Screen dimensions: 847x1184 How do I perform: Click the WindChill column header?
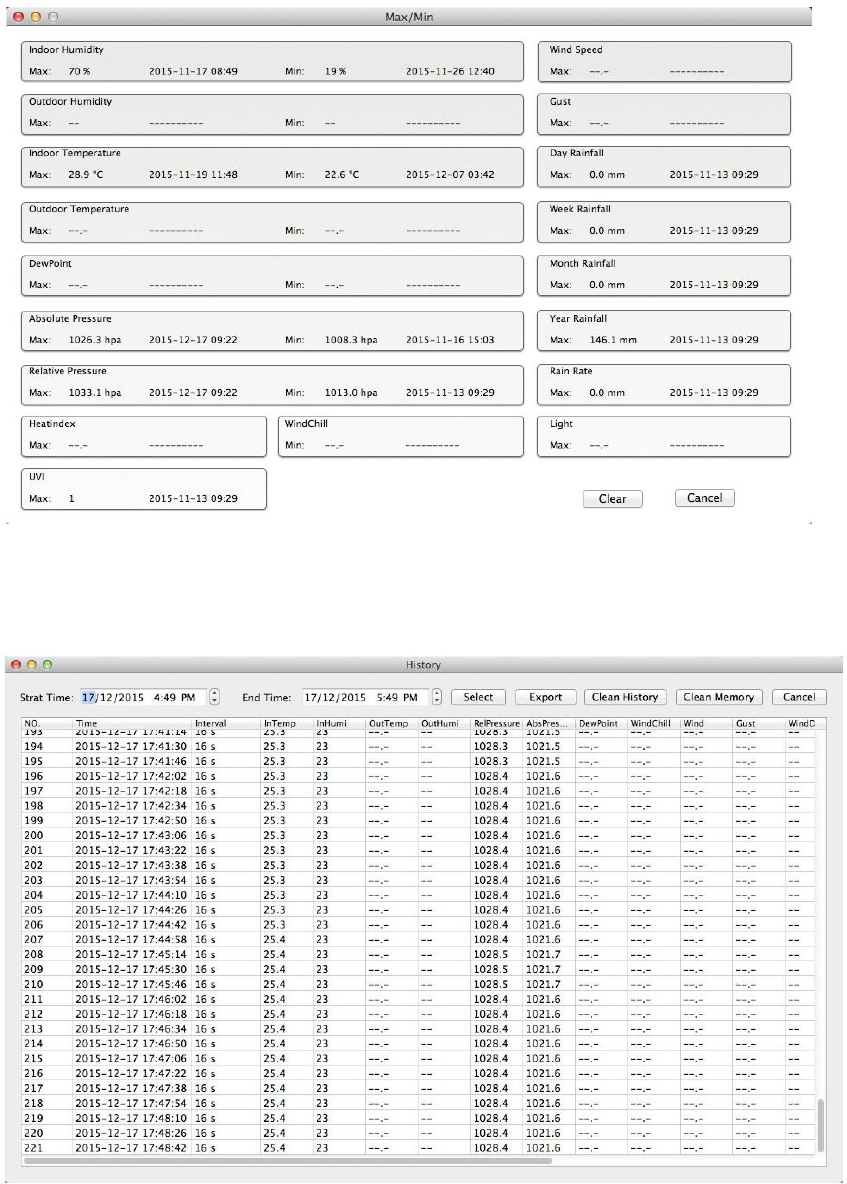coord(654,723)
